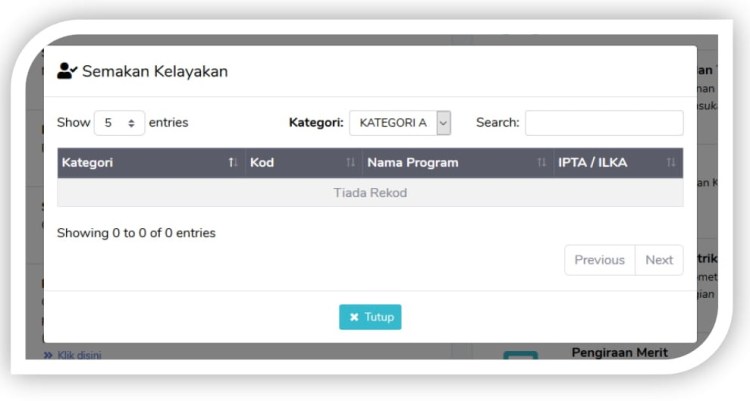Close the dialog with the Tutup button
Viewport: 750px width, 401px height.
pos(370,318)
